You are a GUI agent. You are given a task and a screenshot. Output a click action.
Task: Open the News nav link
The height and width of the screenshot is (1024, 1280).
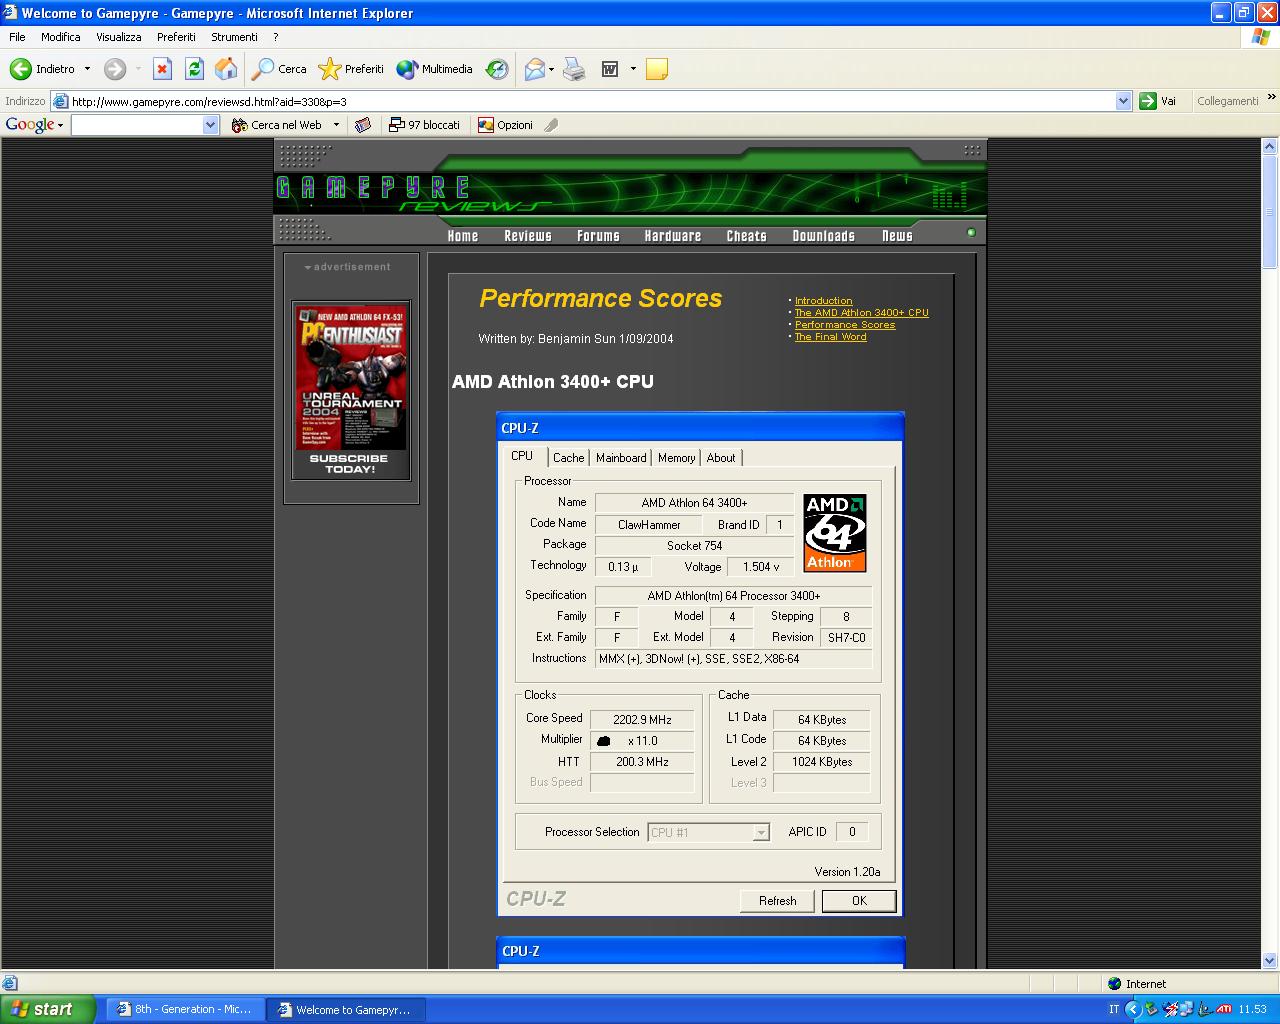point(897,236)
